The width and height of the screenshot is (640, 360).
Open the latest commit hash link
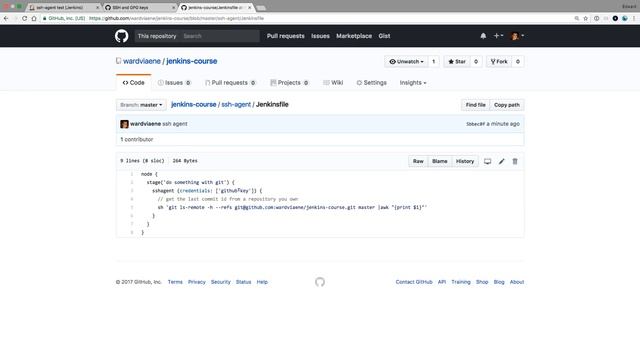click(475, 124)
